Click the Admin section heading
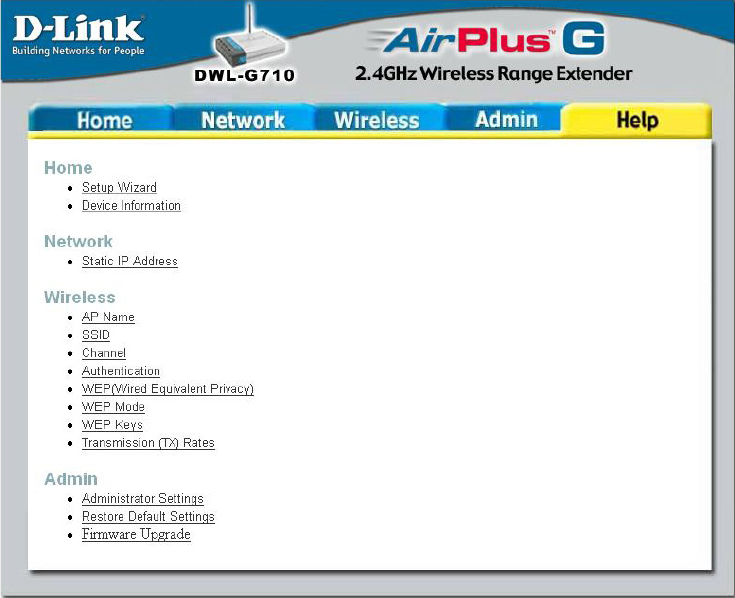 (71, 479)
